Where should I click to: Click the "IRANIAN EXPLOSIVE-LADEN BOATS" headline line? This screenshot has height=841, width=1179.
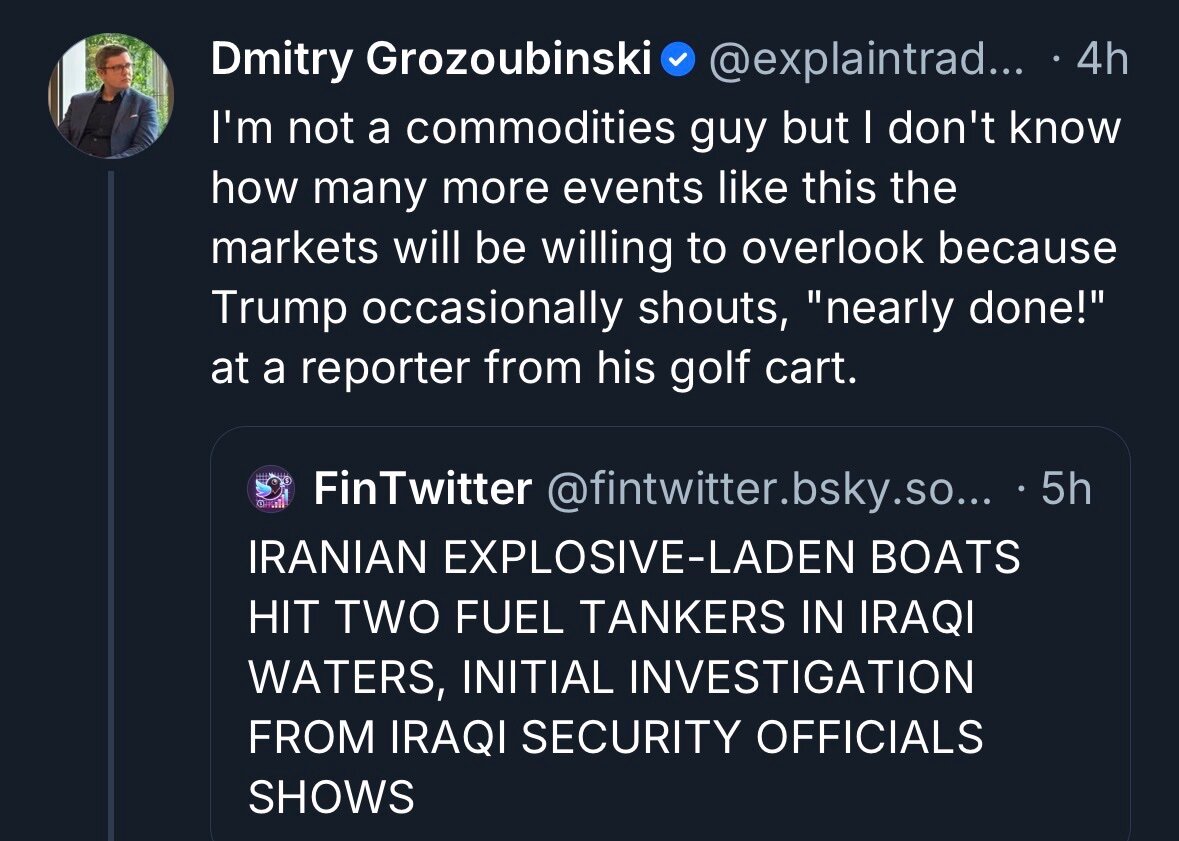634,557
